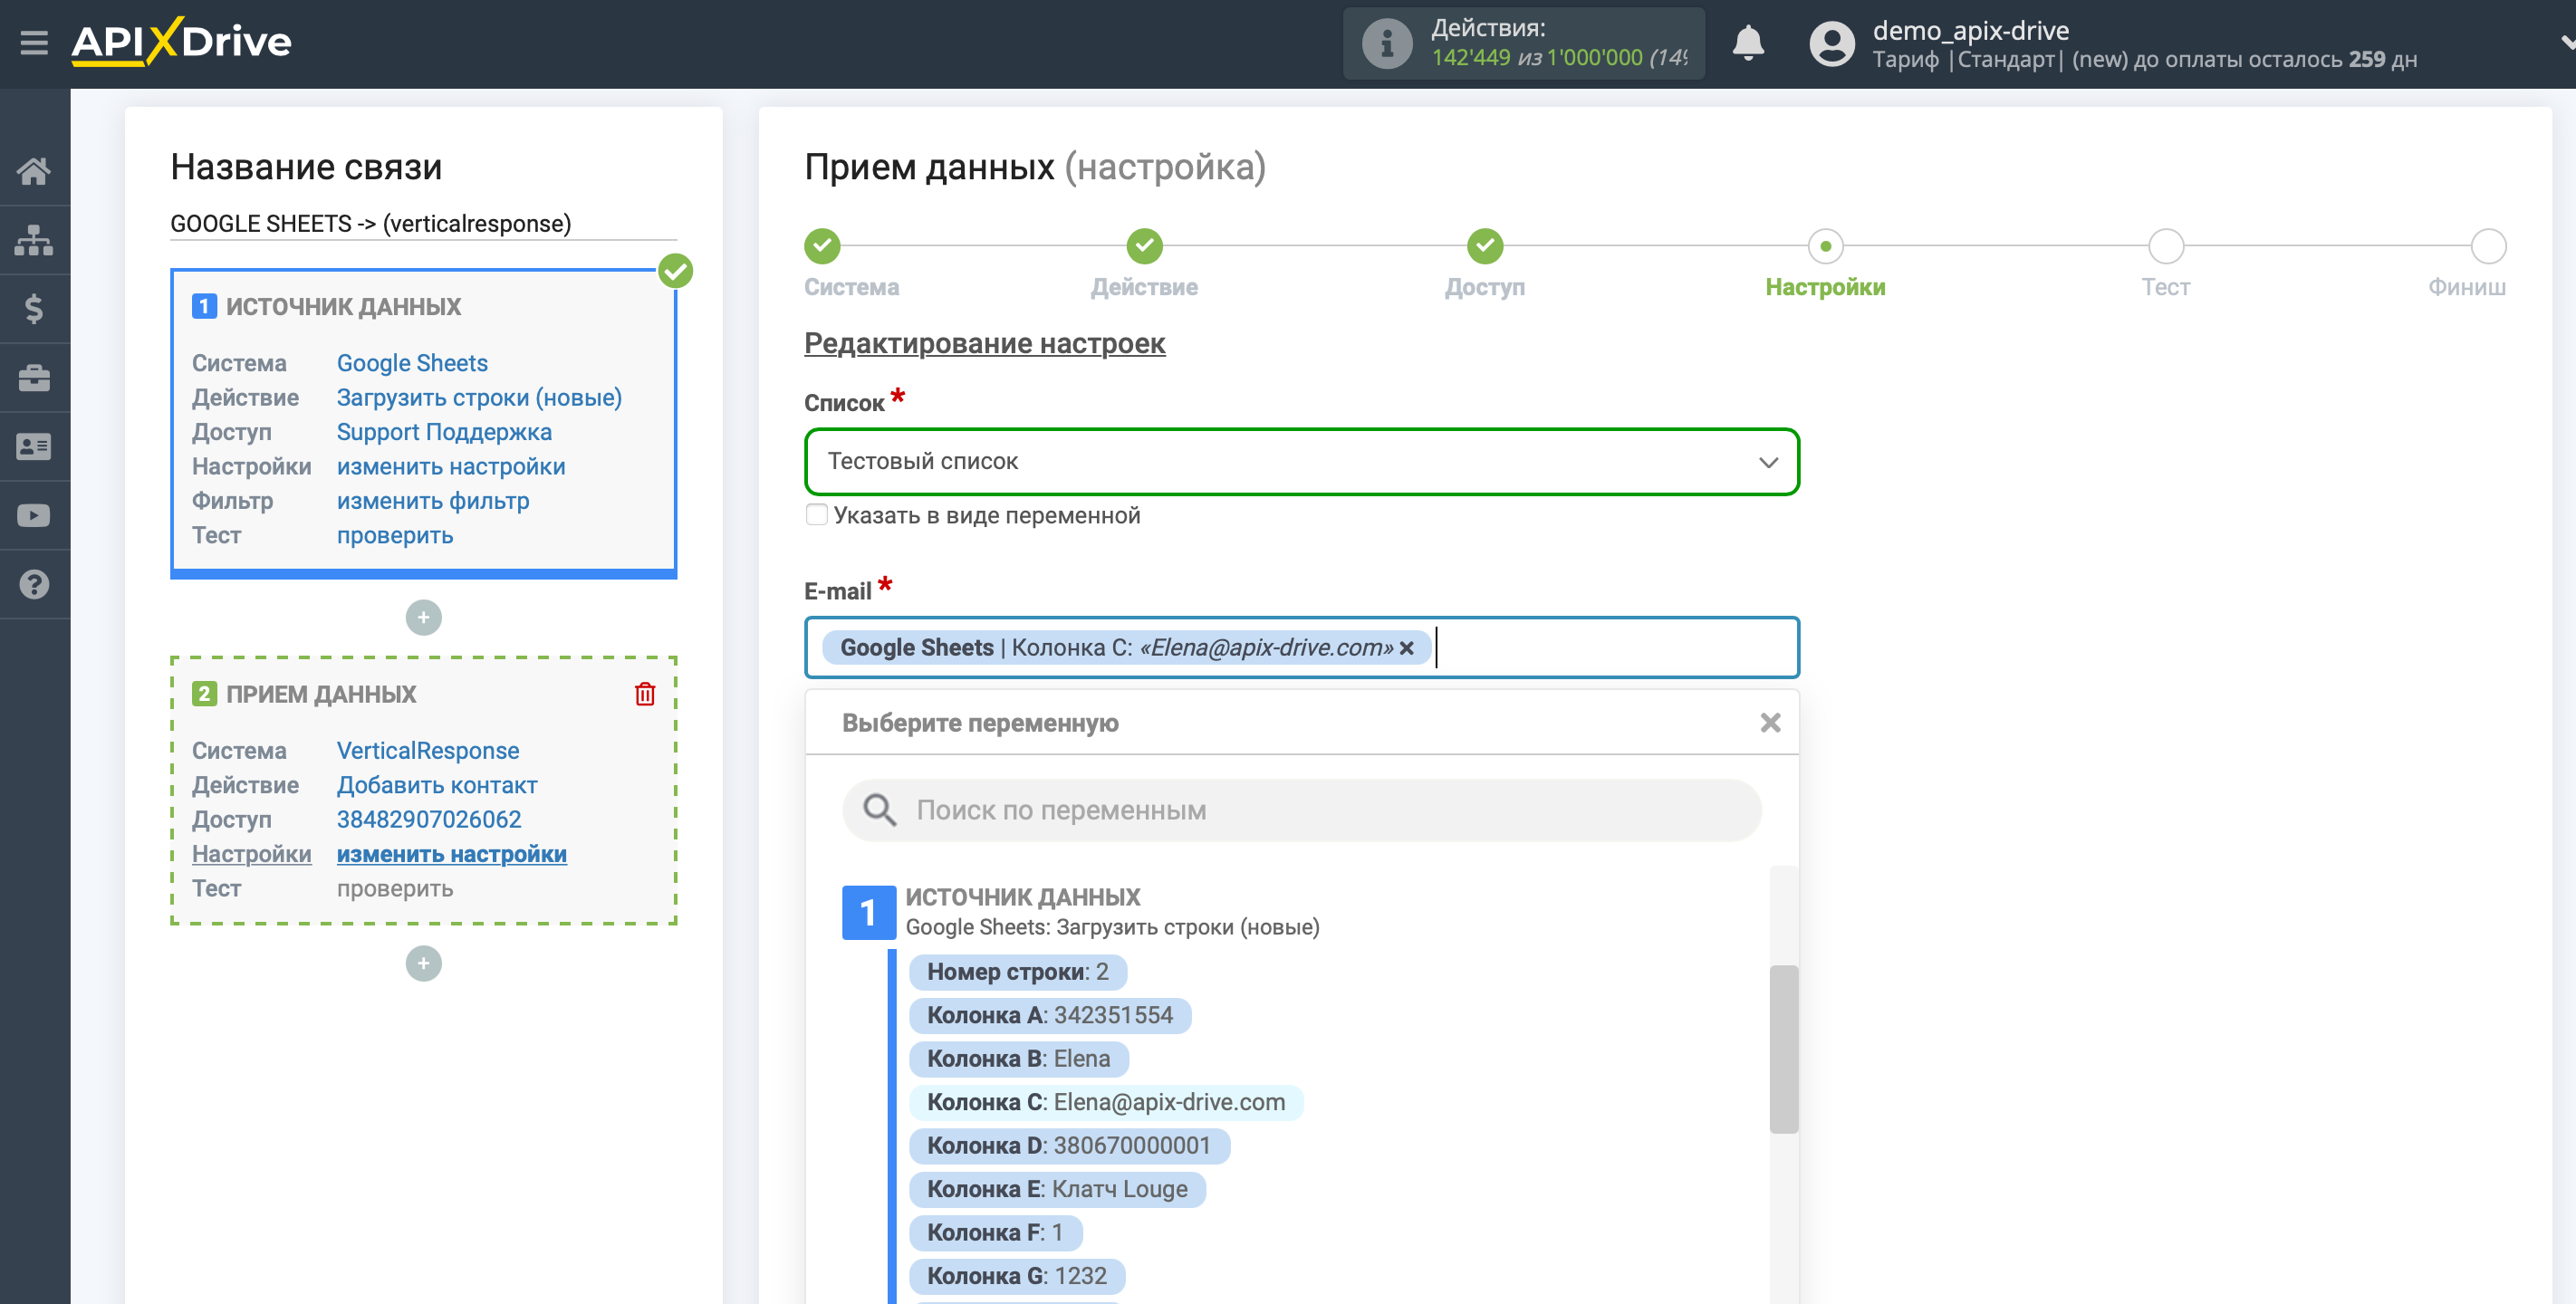Open the billing dollar icon
Screen dimensions: 2576x1304
point(34,309)
